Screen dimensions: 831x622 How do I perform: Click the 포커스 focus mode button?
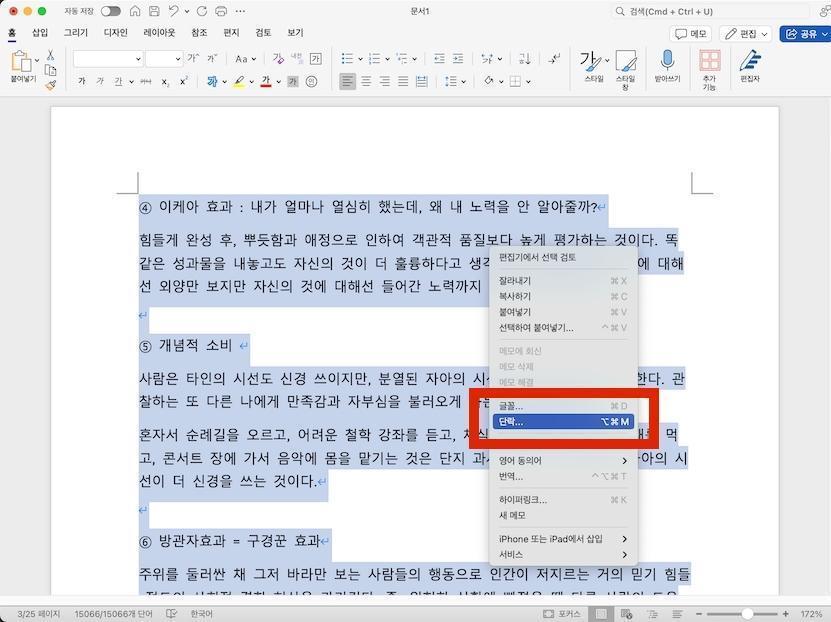click(562, 614)
